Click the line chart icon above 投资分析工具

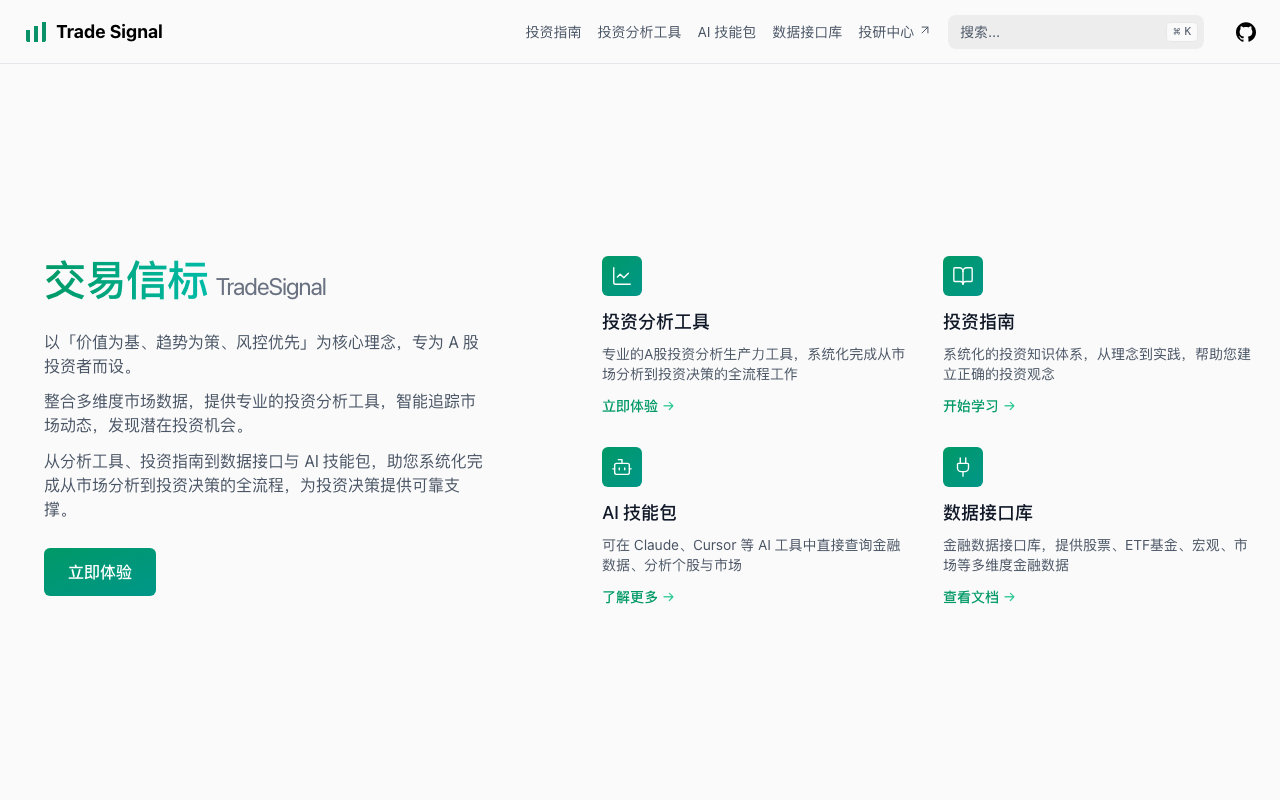[622, 276]
